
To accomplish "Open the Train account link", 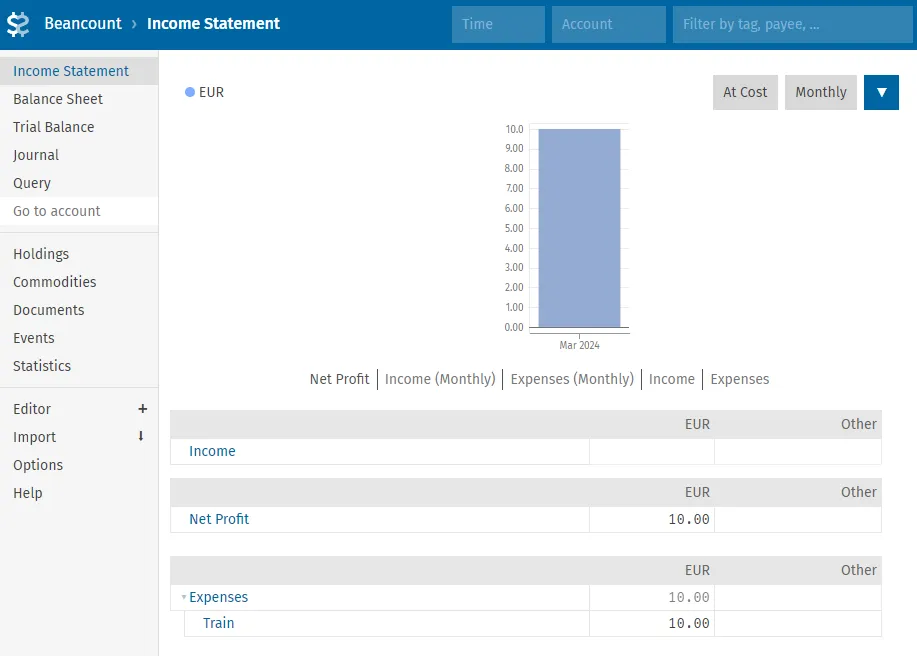I will (x=218, y=623).
